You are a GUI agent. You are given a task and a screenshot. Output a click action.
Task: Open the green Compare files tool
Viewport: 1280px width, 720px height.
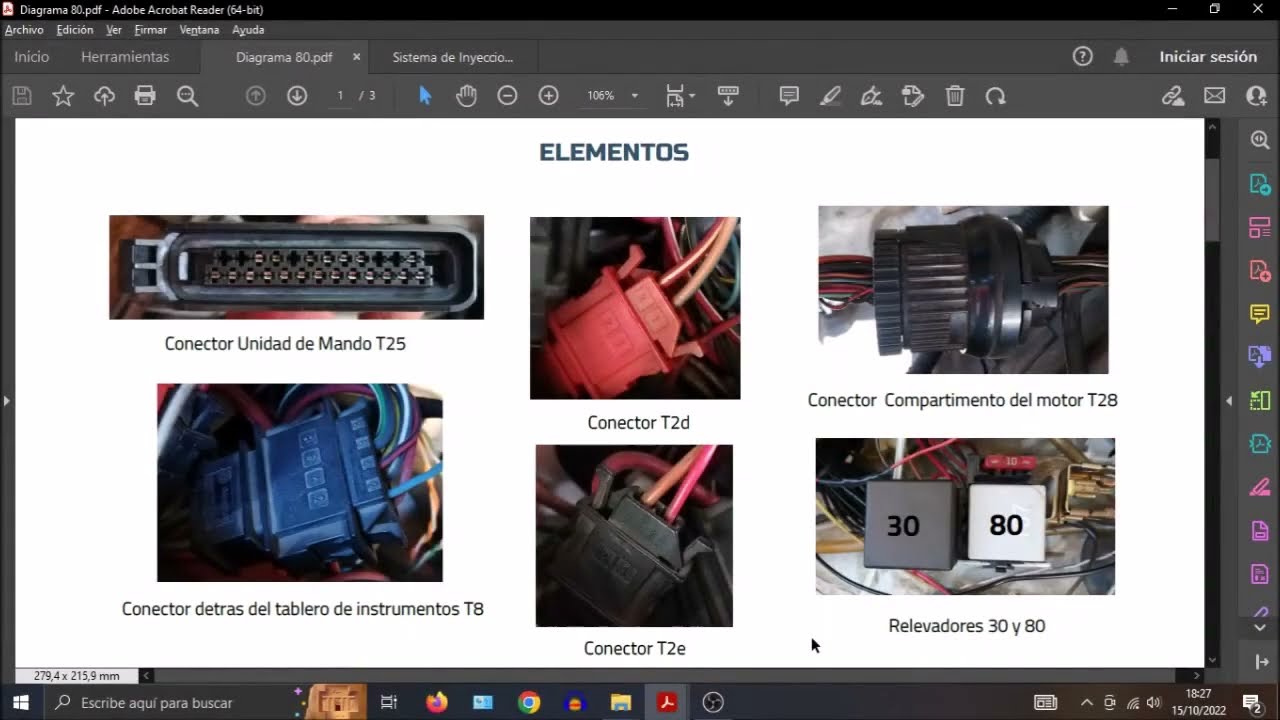[x=1260, y=400]
